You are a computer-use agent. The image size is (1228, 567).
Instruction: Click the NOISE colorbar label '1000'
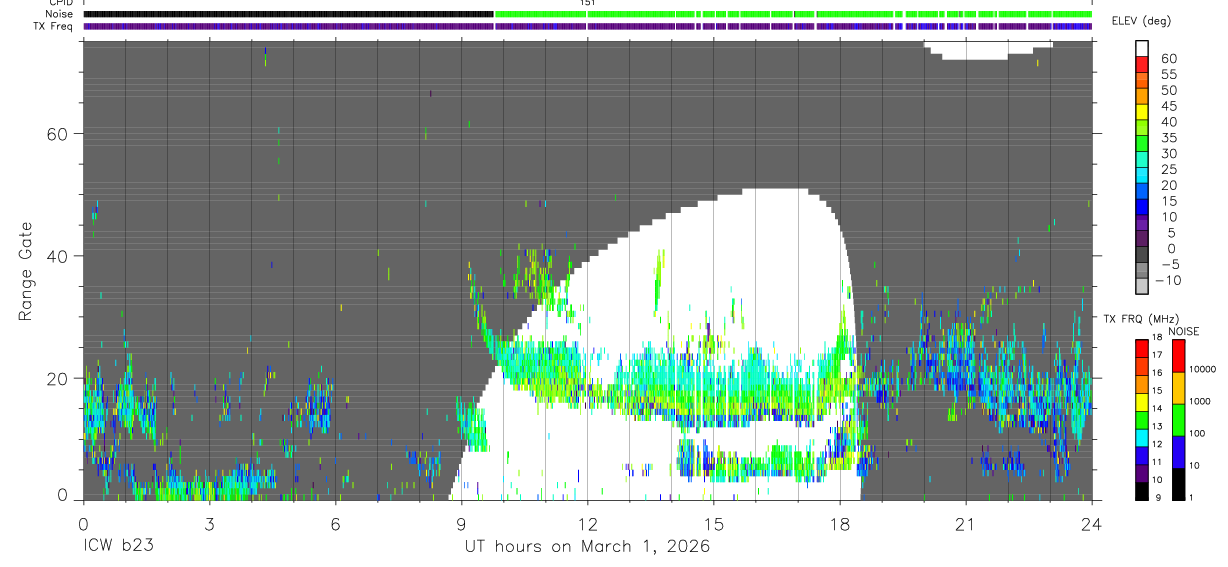[1201, 401]
